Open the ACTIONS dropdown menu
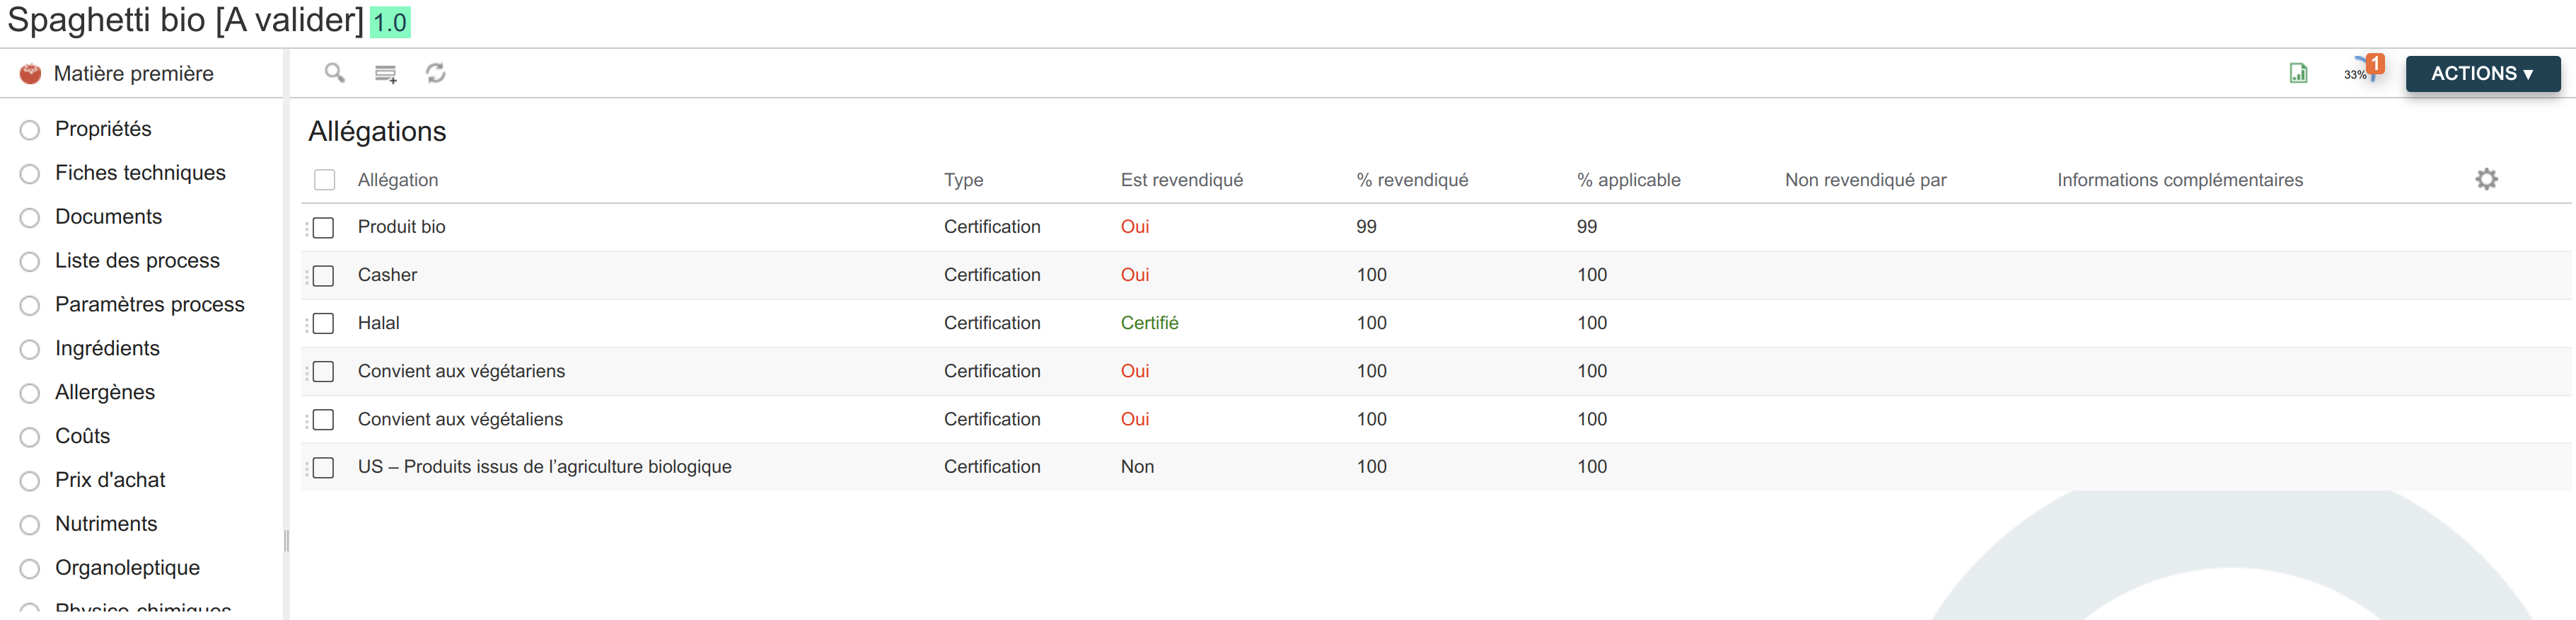2576x620 pixels. 2482,74
